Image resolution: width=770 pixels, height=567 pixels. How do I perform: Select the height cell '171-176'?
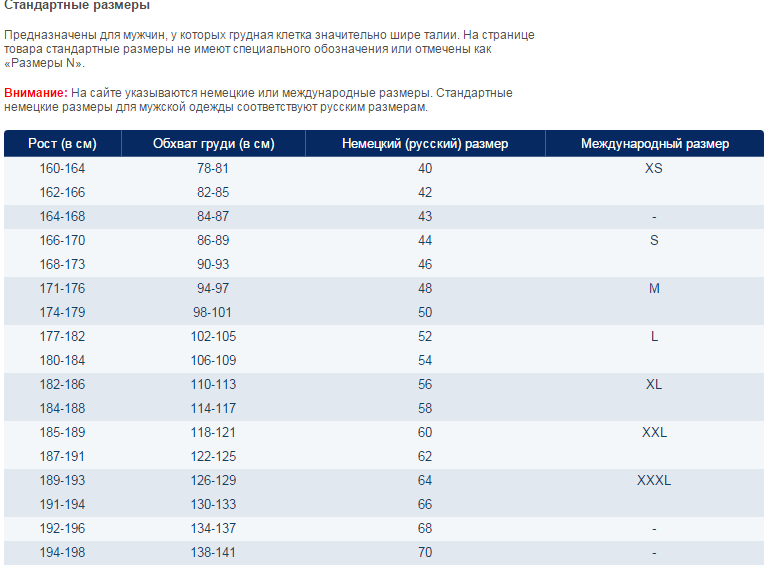tap(62, 288)
